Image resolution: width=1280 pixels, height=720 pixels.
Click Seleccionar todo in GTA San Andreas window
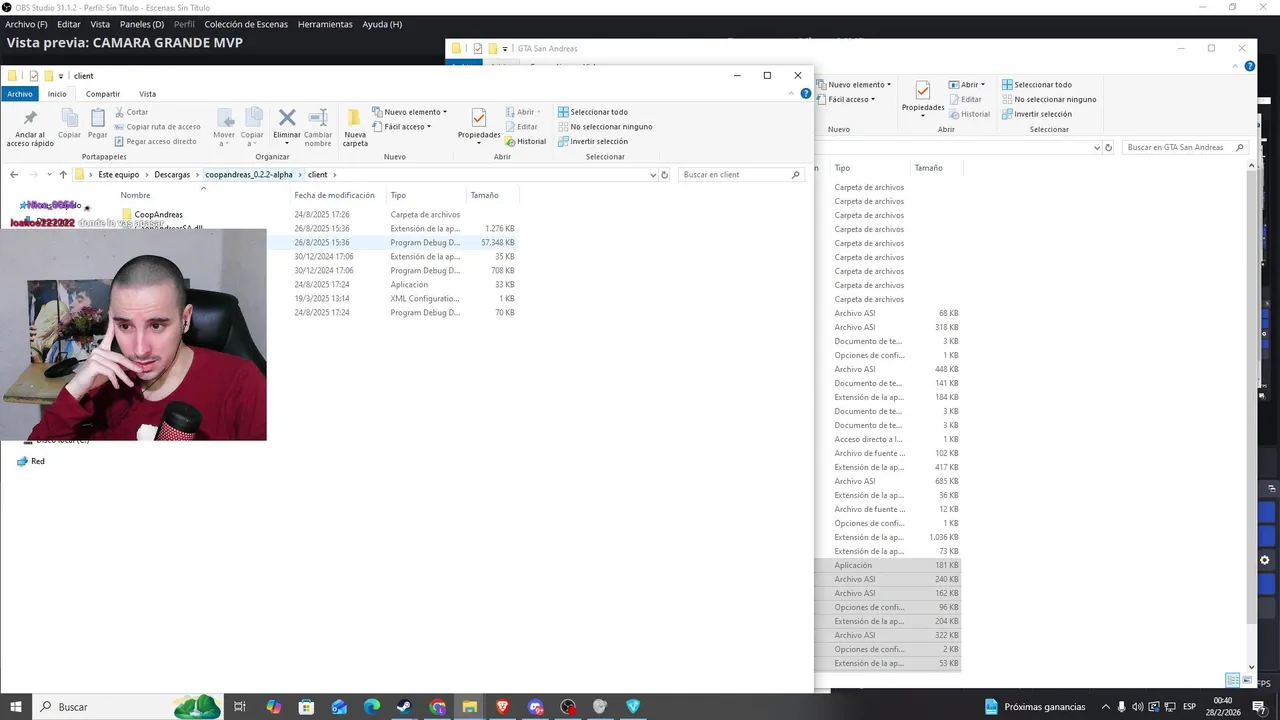pyautogui.click(x=1036, y=85)
